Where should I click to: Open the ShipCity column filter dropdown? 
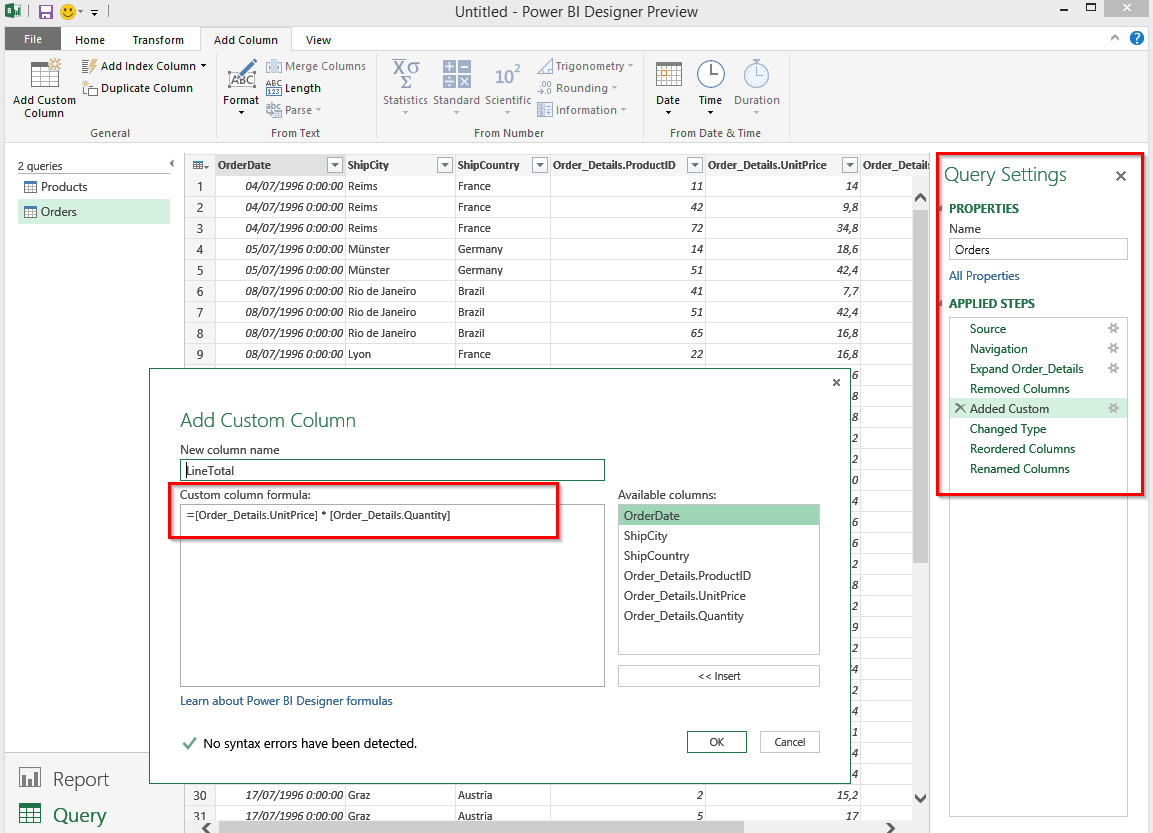coord(444,165)
